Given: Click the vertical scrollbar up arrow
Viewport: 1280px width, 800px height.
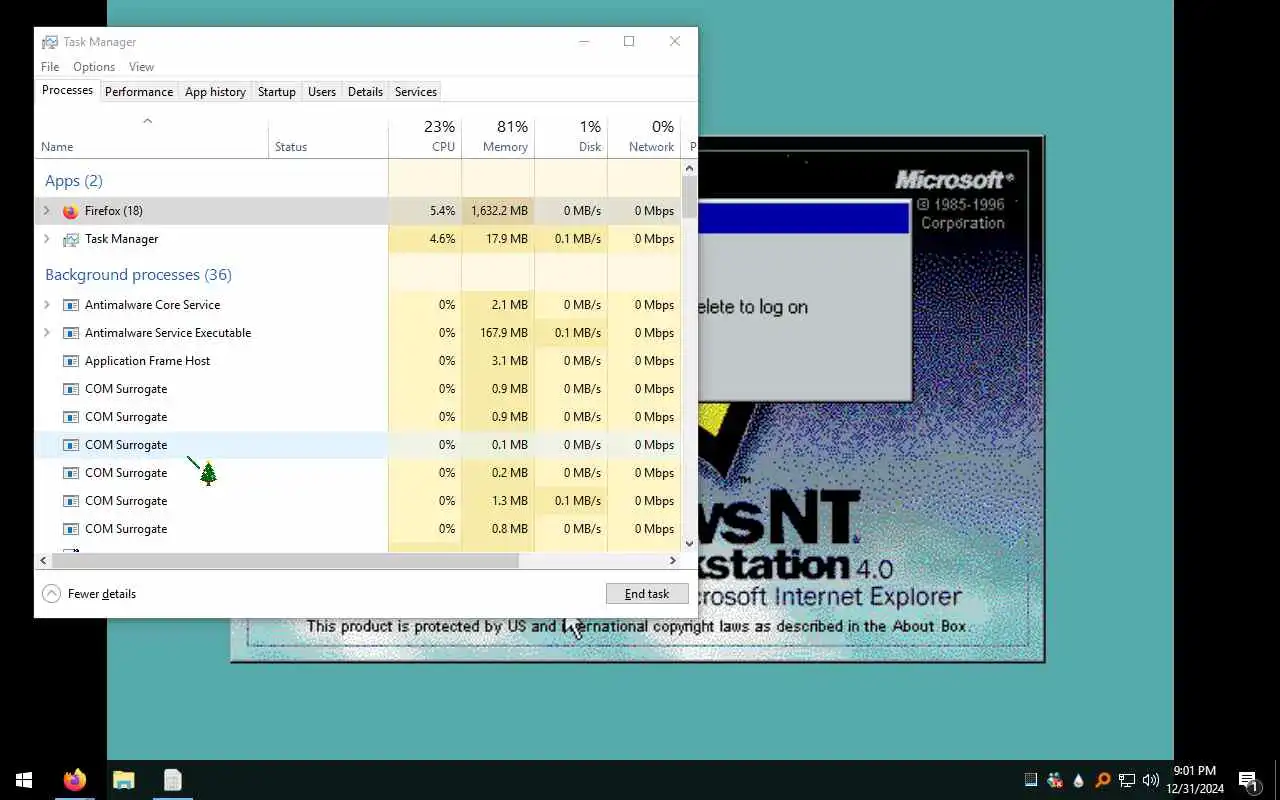Looking at the screenshot, I should [689, 168].
